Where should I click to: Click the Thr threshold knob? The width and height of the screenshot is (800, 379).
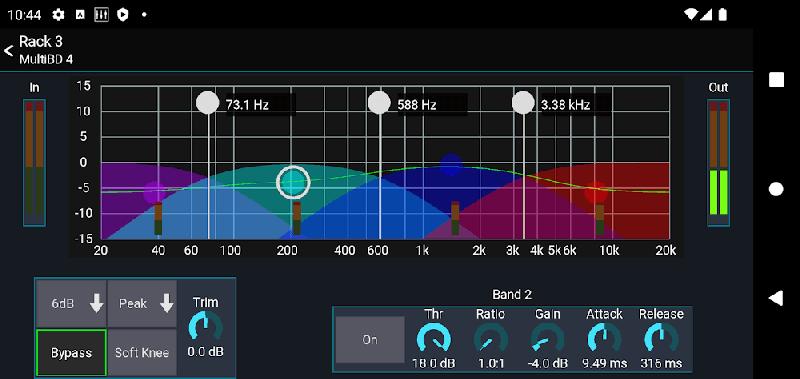tap(434, 339)
